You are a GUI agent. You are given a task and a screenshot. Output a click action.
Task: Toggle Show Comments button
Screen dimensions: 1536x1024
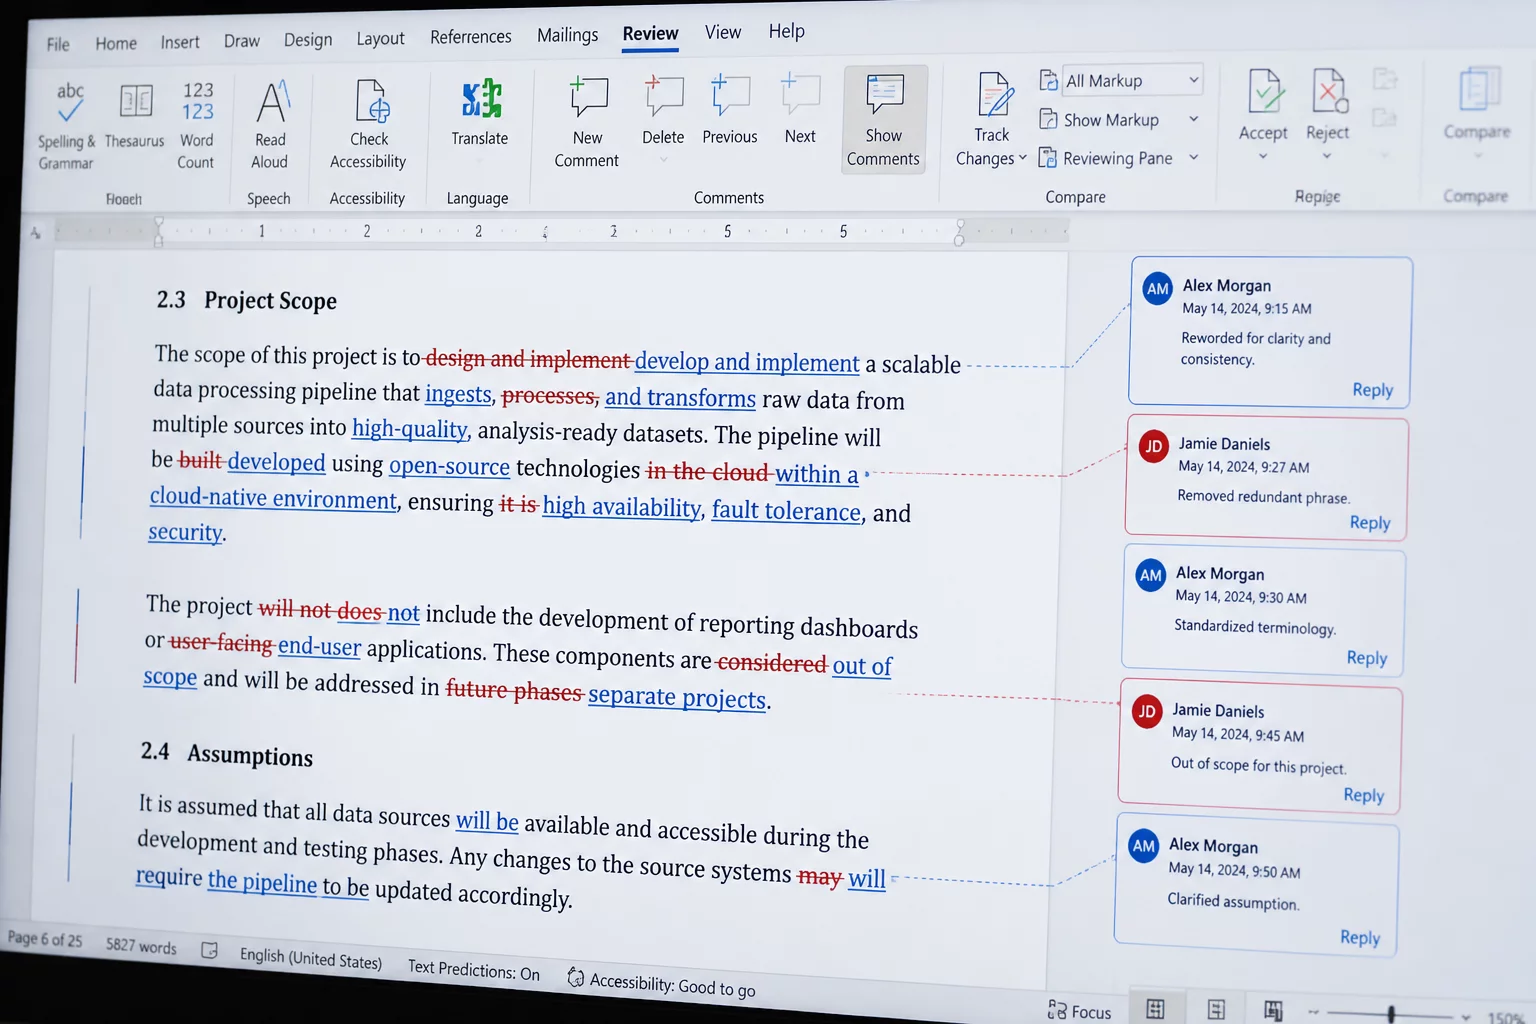[884, 119]
